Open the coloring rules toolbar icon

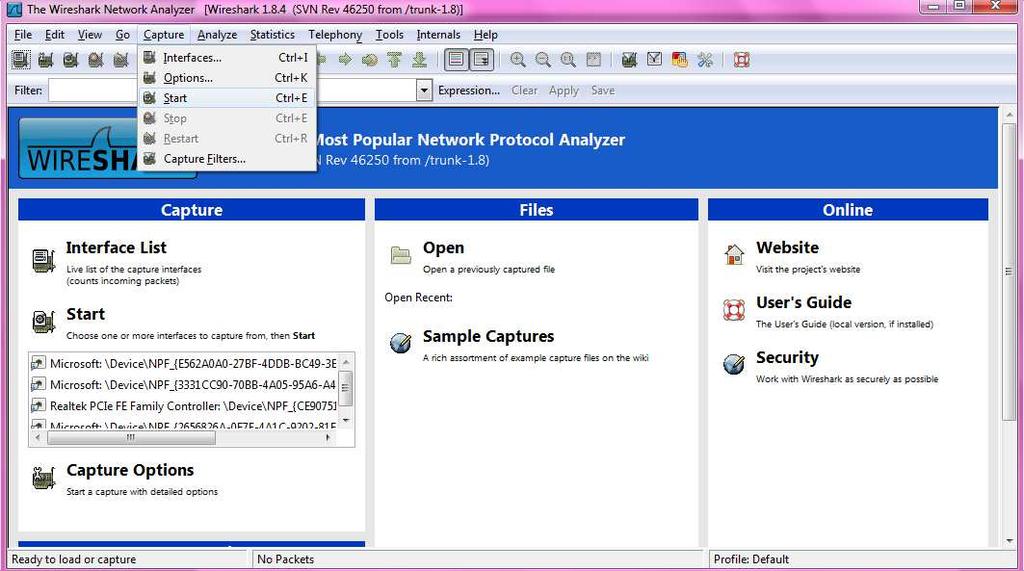coord(680,60)
